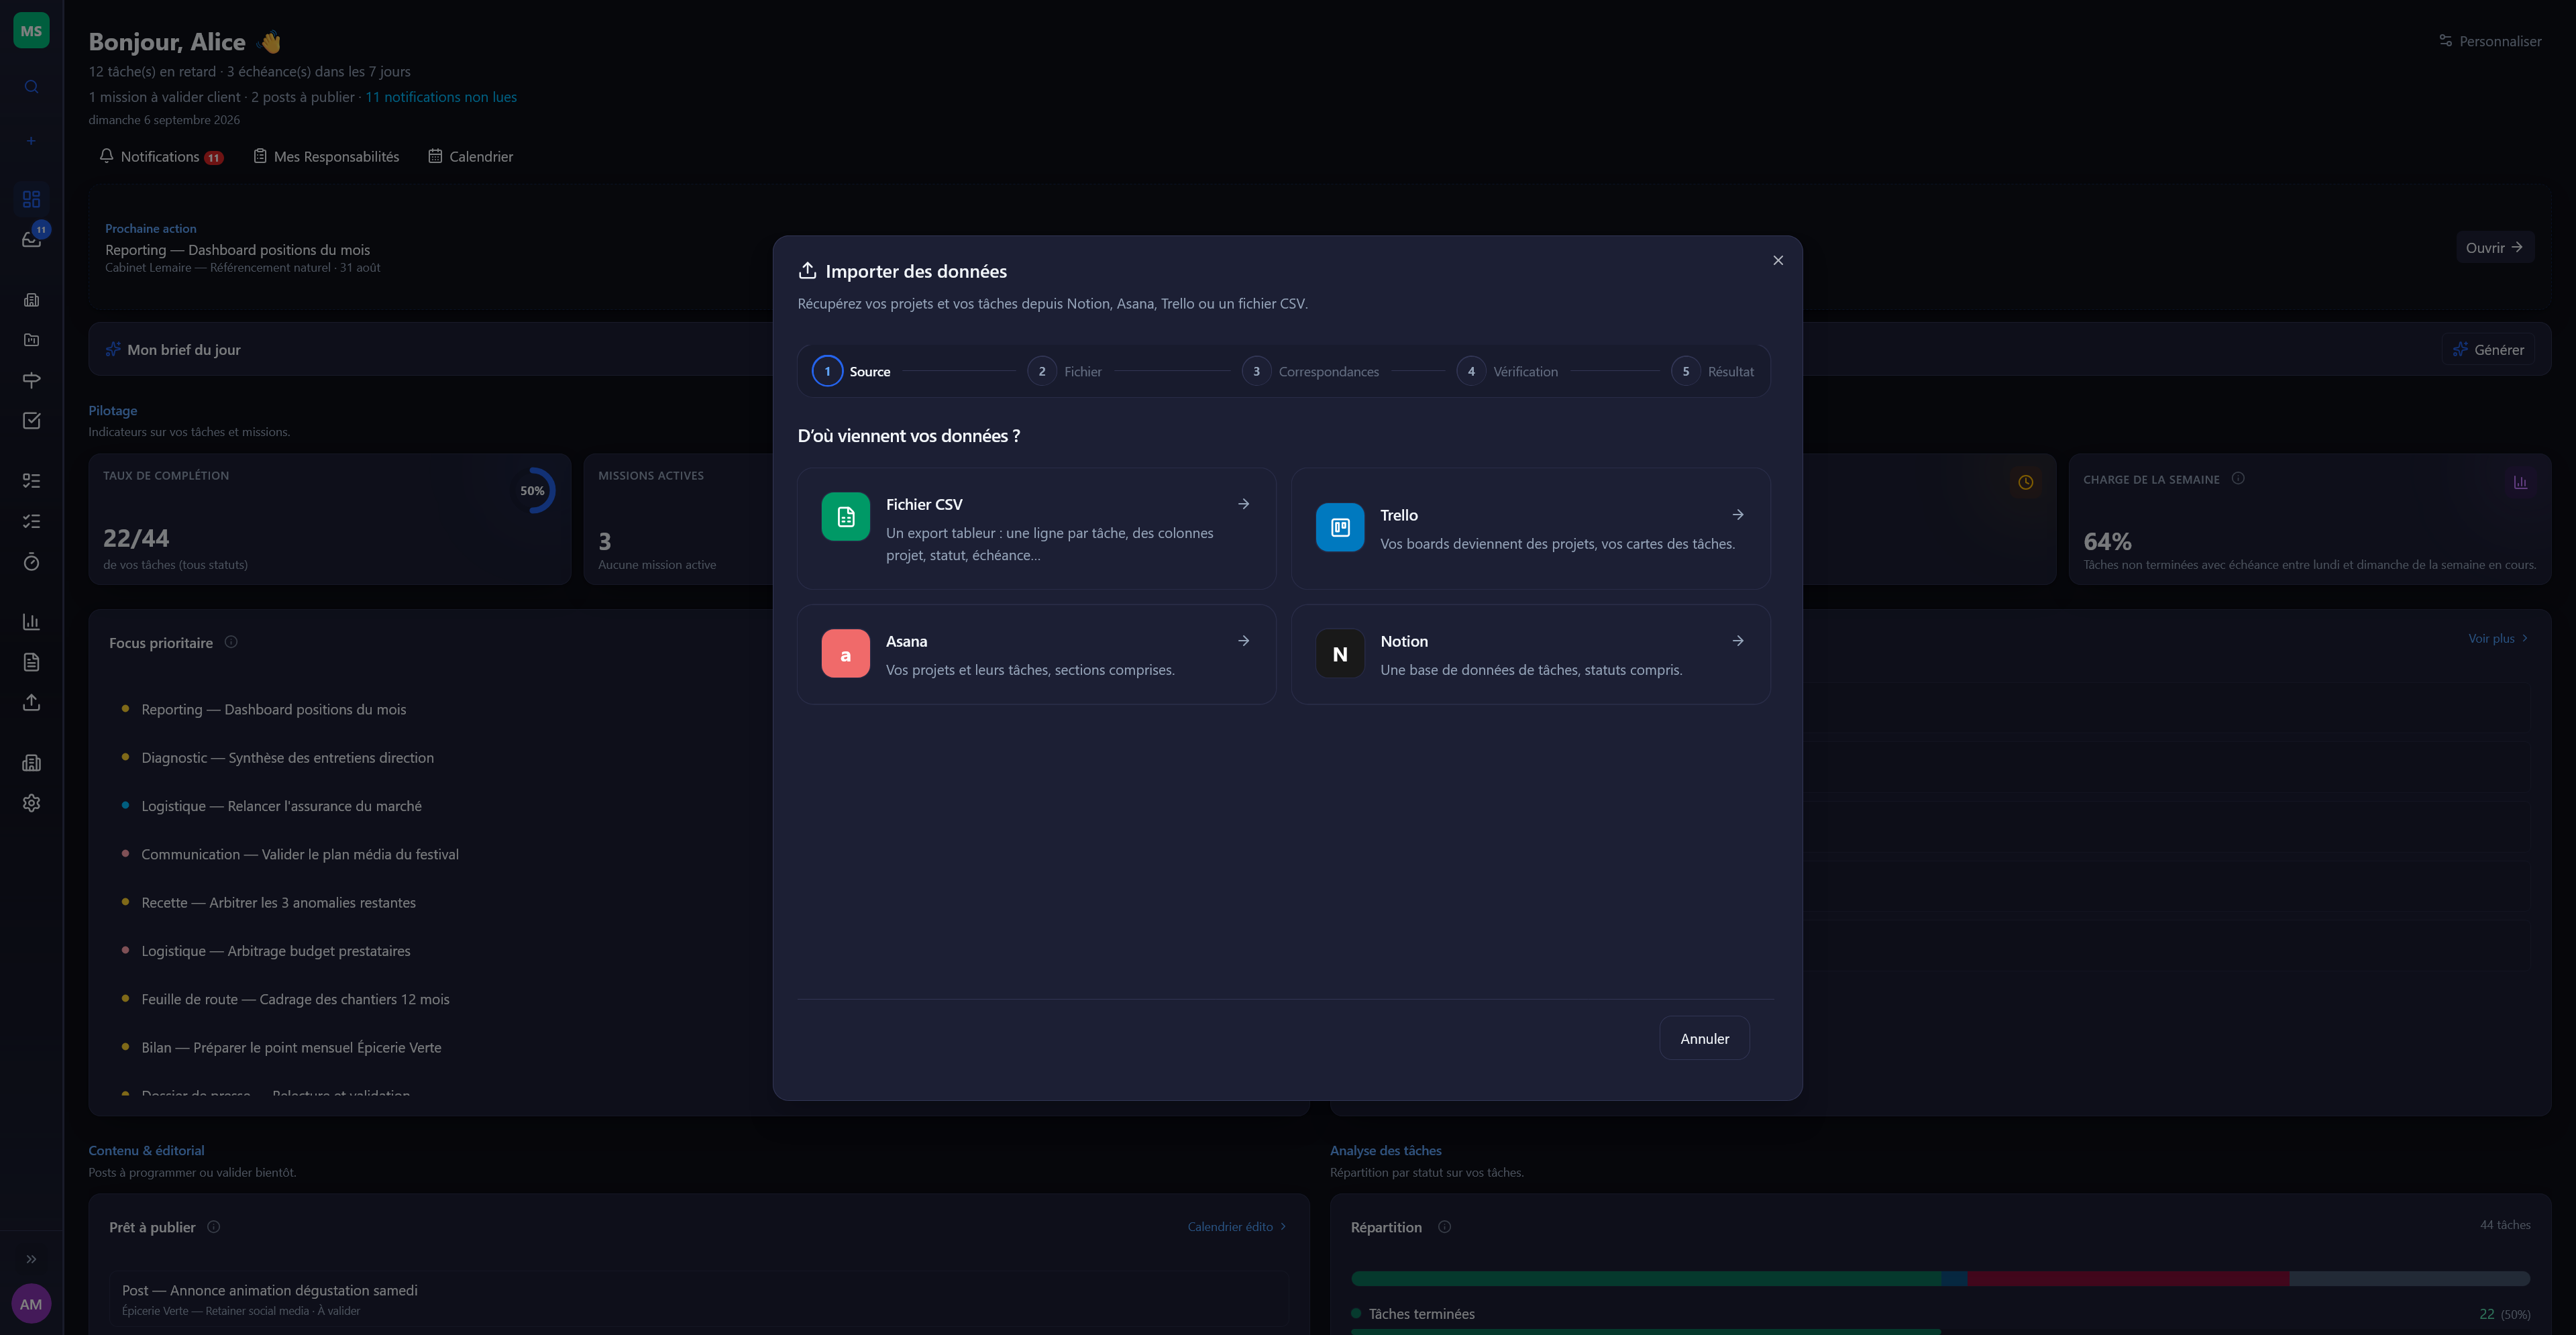Expand the sidebar with the double chevron
This screenshot has height=1335, width=2576.
pos(31,1259)
